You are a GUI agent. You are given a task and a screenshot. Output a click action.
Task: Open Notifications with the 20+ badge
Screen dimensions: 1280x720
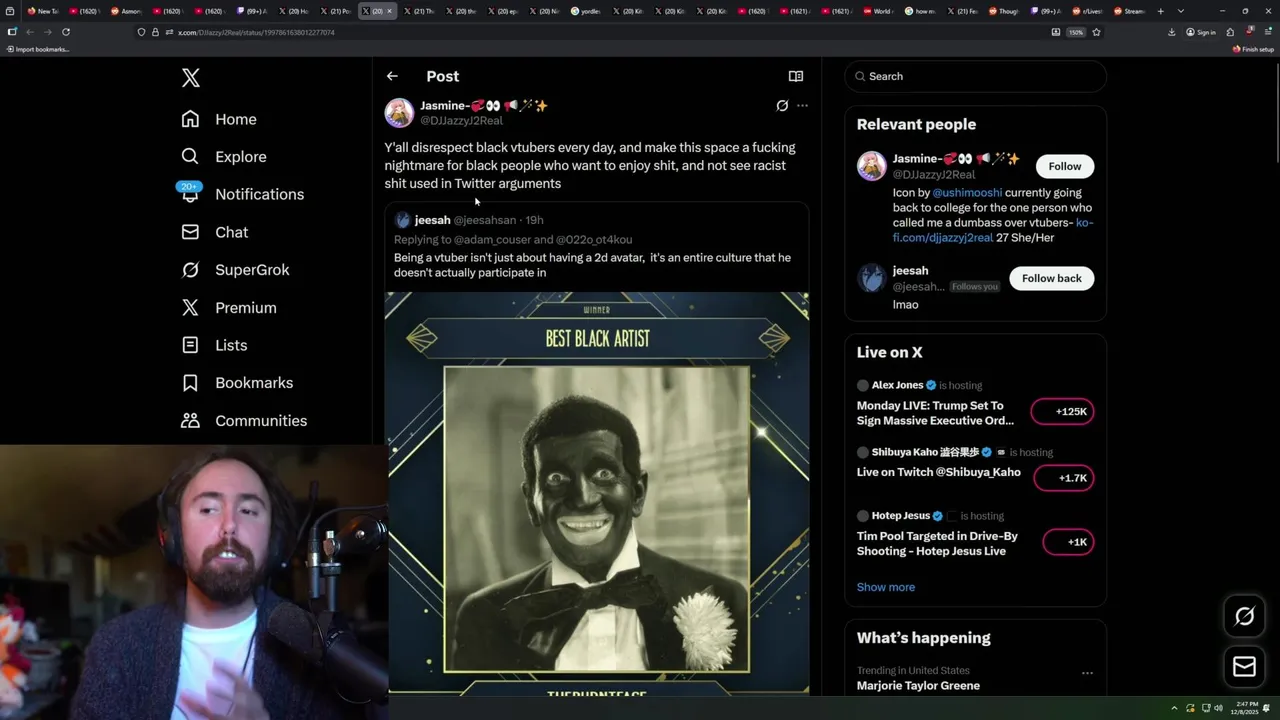click(242, 194)
